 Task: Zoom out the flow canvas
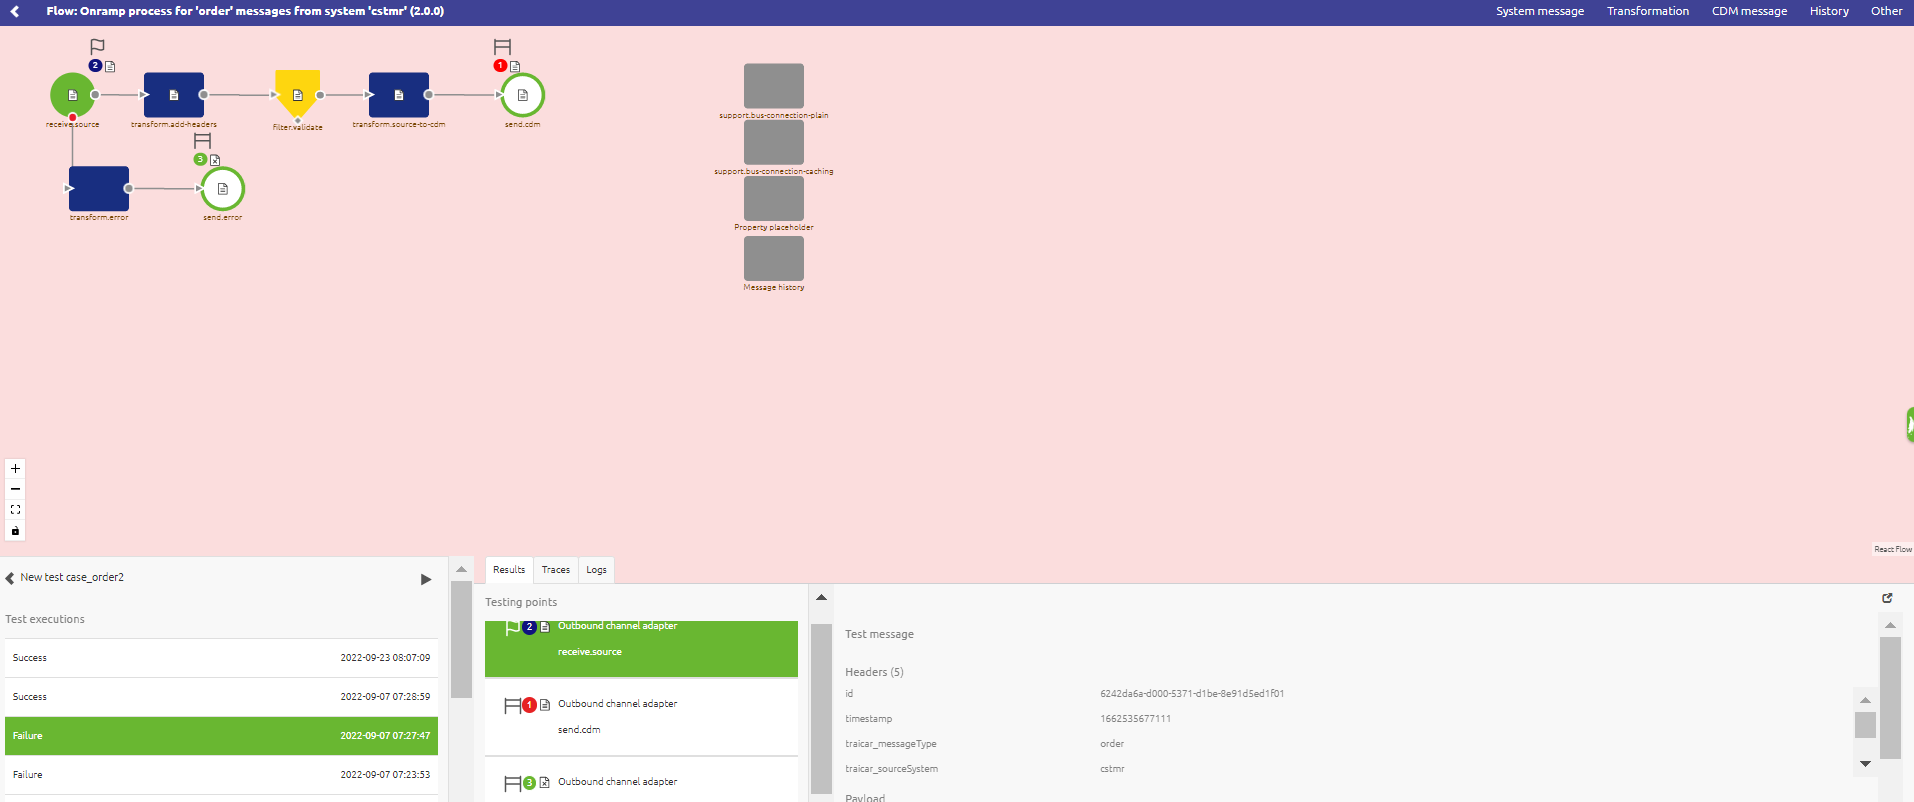pyautogui.click(x=15, y=489)
